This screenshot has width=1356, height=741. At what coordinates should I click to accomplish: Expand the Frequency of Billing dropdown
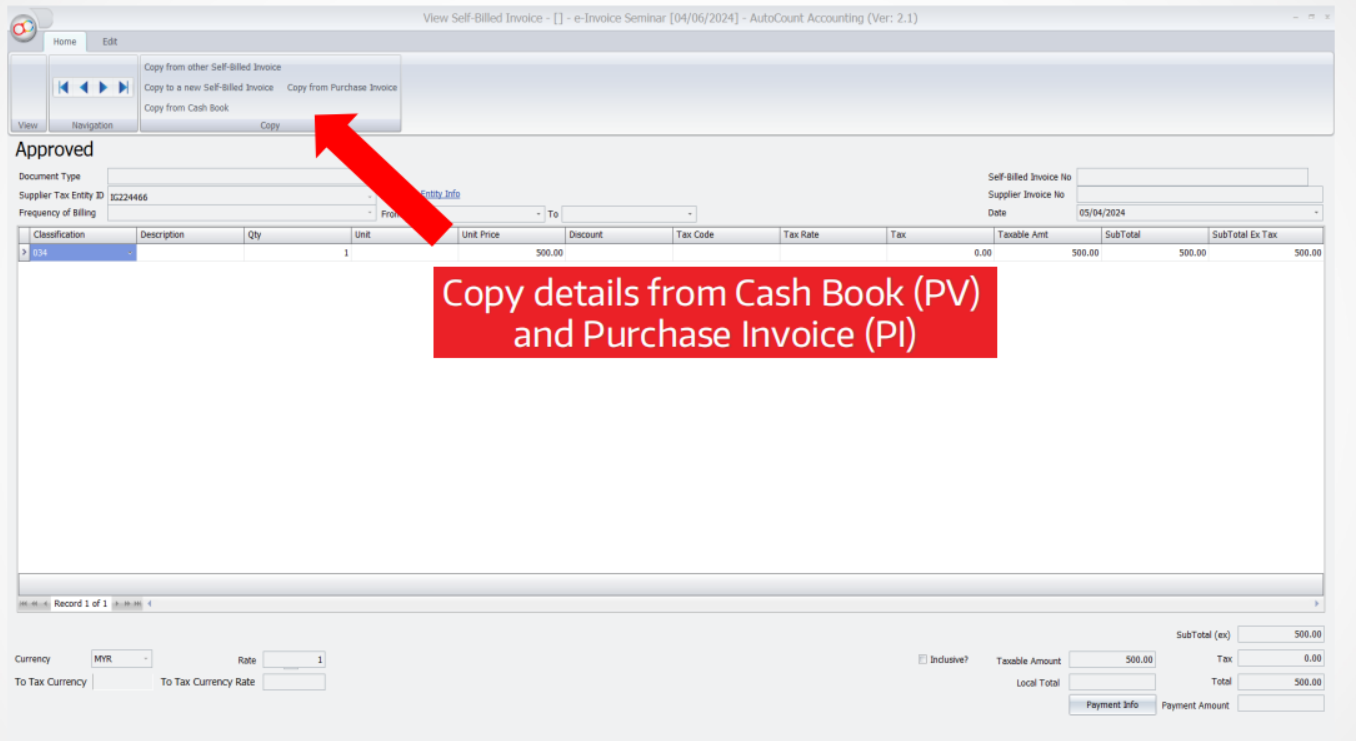pyautogui.click(x=370, y=214)
